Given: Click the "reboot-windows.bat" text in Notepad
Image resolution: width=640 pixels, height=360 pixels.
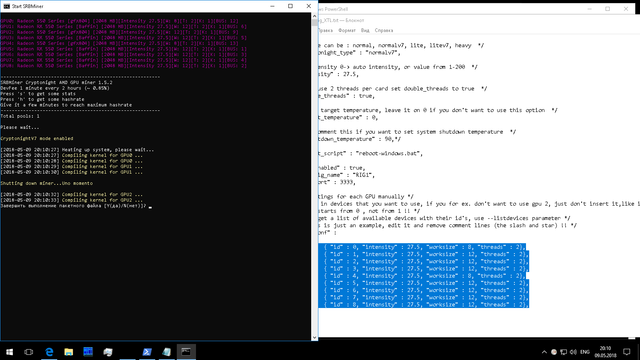Looking at the screenshot, I should [388, 153].
